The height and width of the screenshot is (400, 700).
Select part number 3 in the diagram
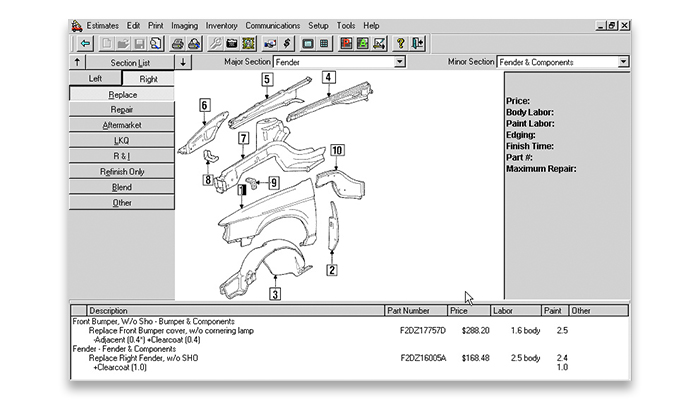275,294
